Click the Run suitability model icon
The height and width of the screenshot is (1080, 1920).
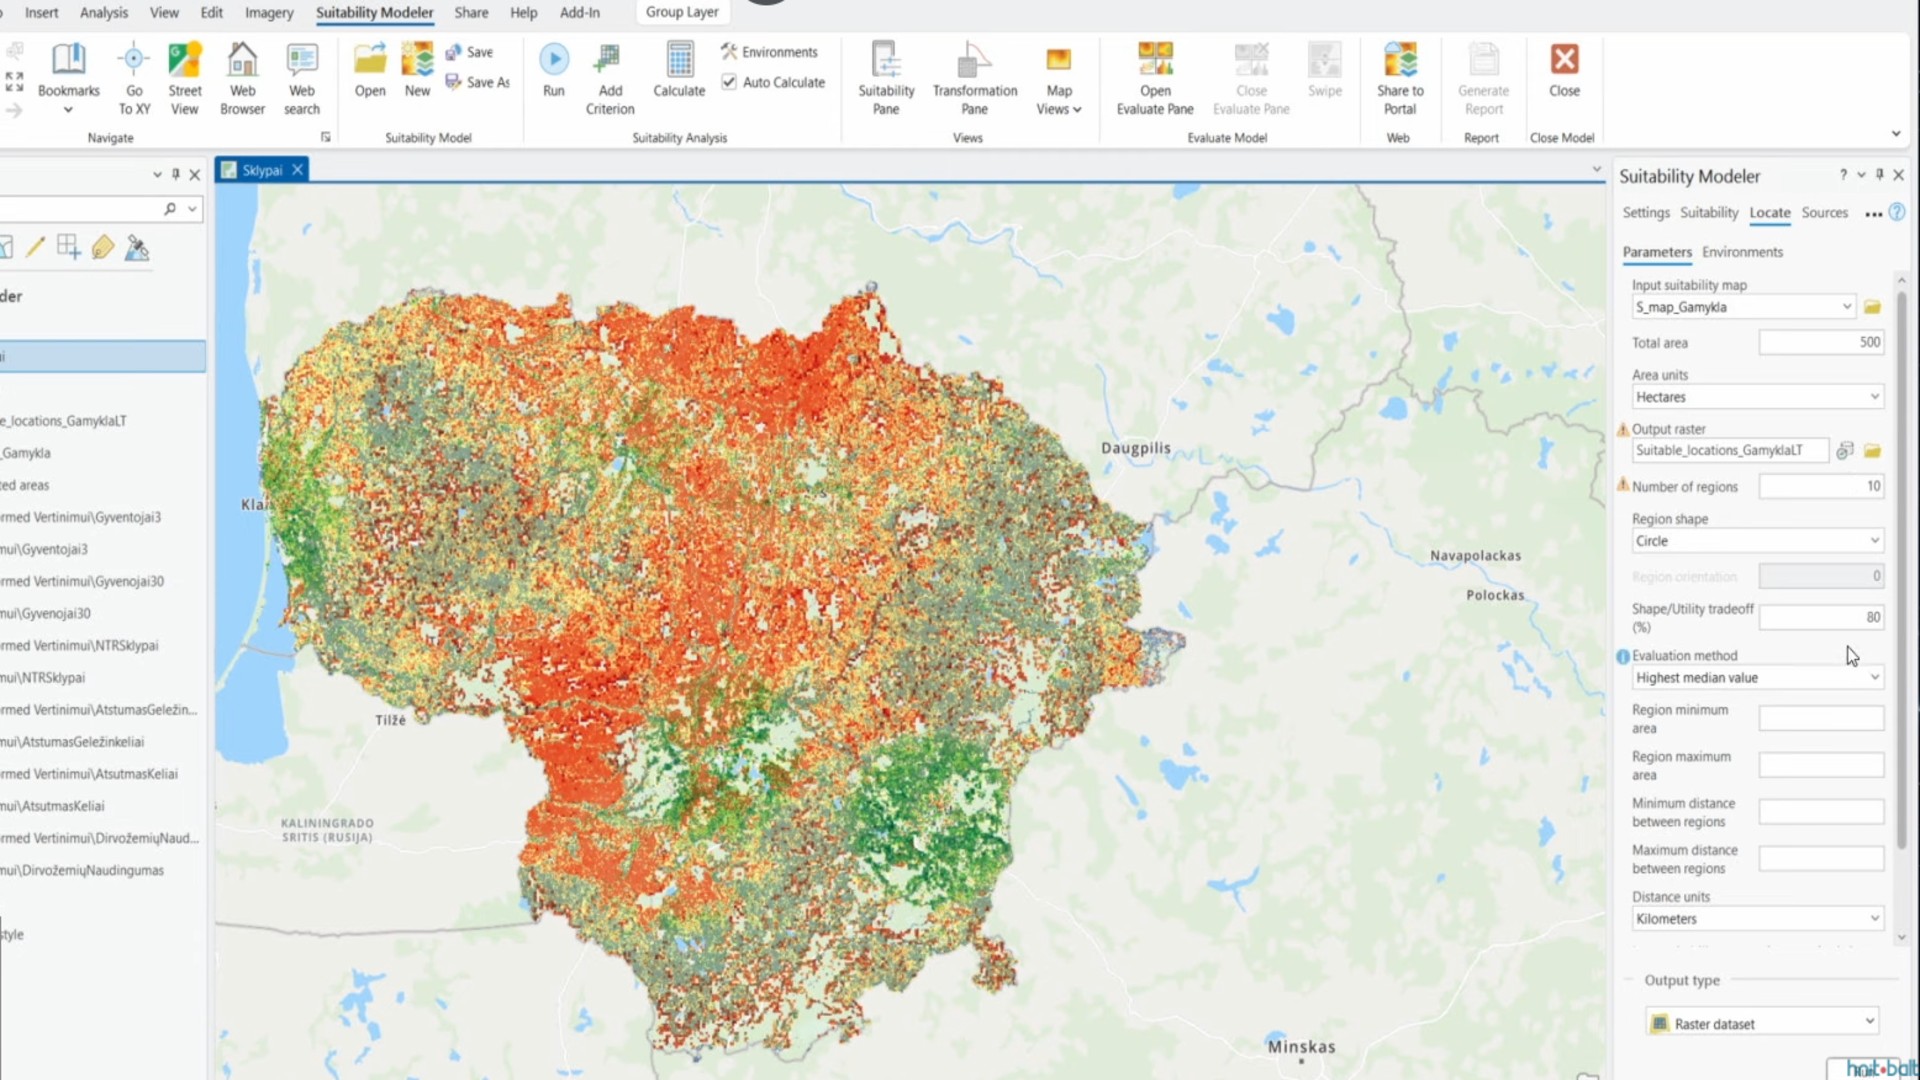tap(554, 61)
